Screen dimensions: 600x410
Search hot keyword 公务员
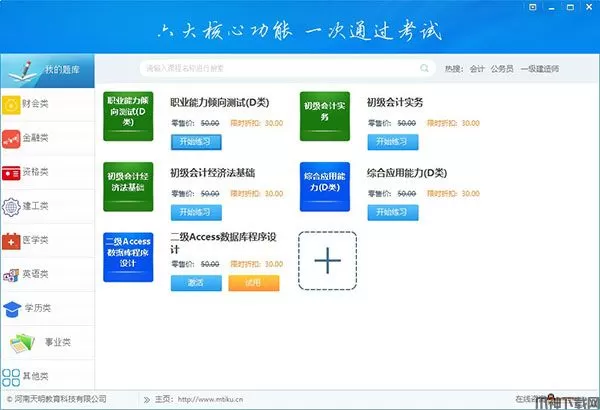click(502, 69)
